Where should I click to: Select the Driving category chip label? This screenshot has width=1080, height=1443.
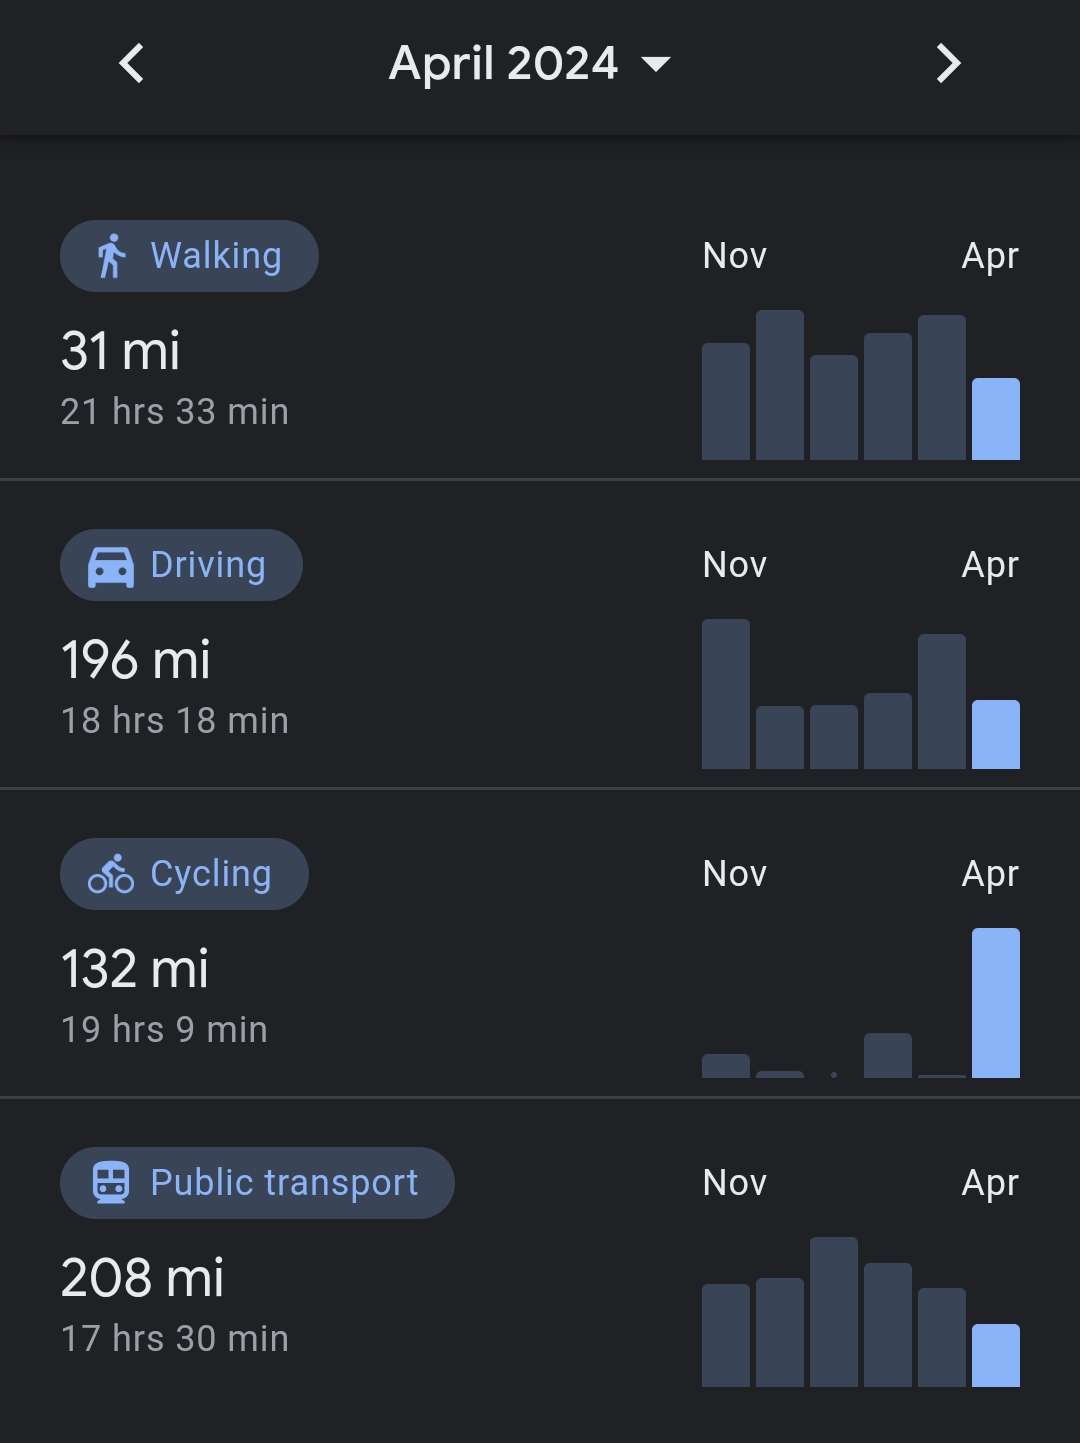208,565
